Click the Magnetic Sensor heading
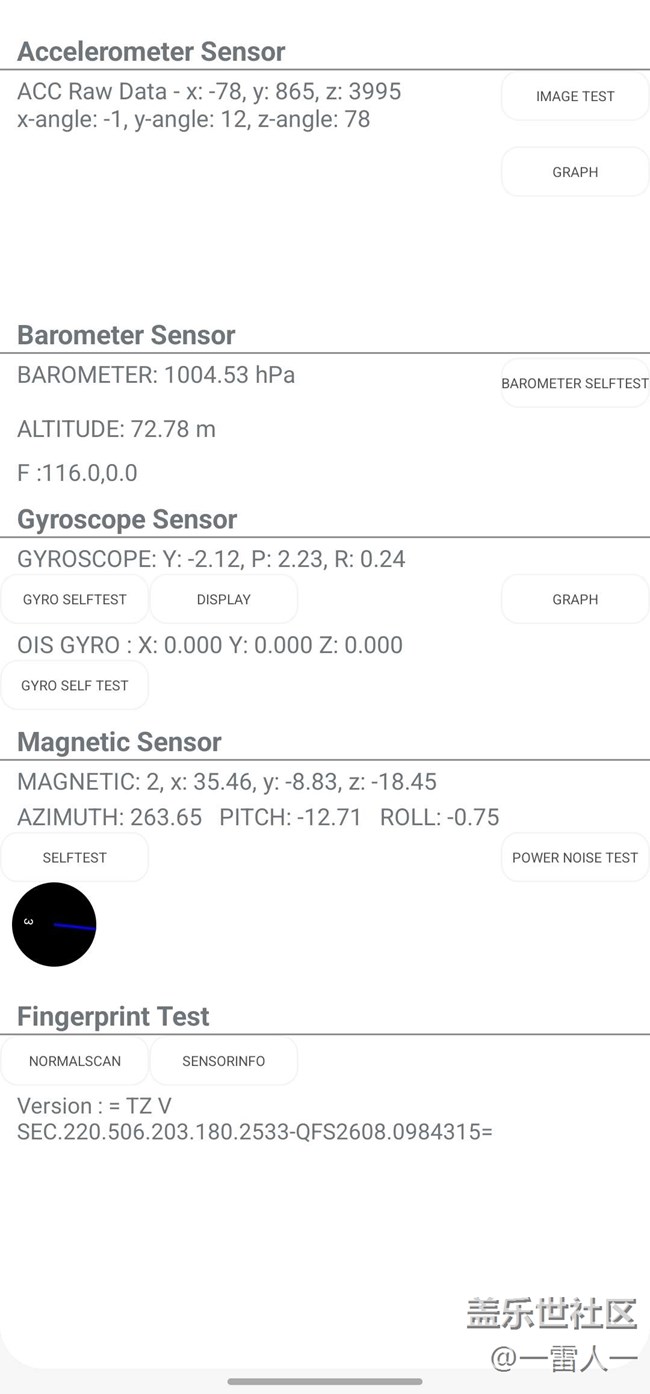The image size is (650, 1394). coord(119,742)
